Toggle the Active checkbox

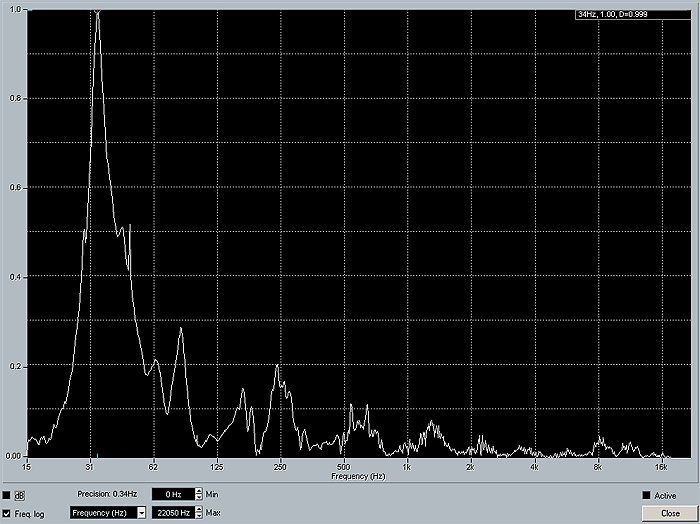coord(645,495)
